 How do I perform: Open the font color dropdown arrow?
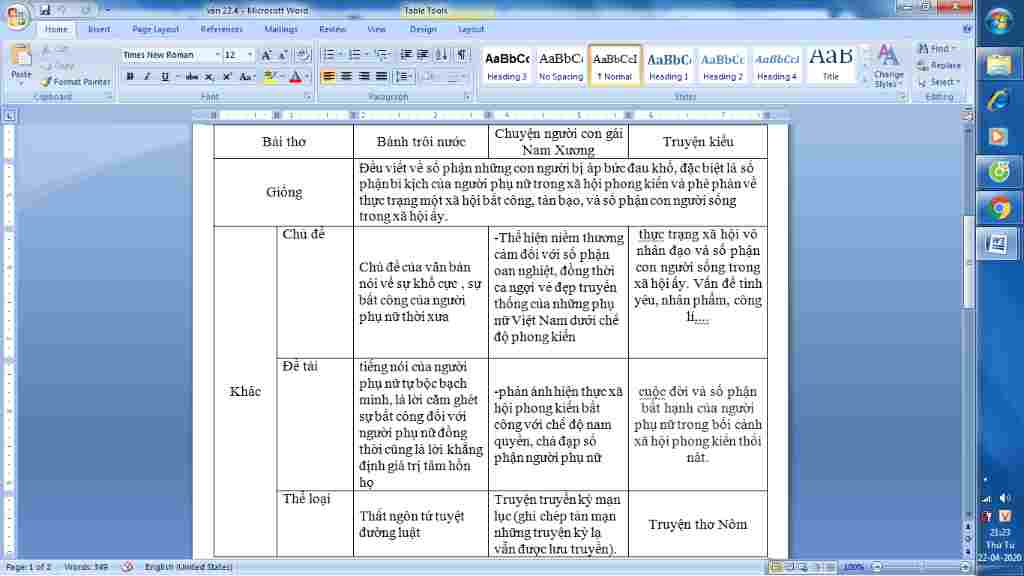pyautogui.click(x=307, y=75)
